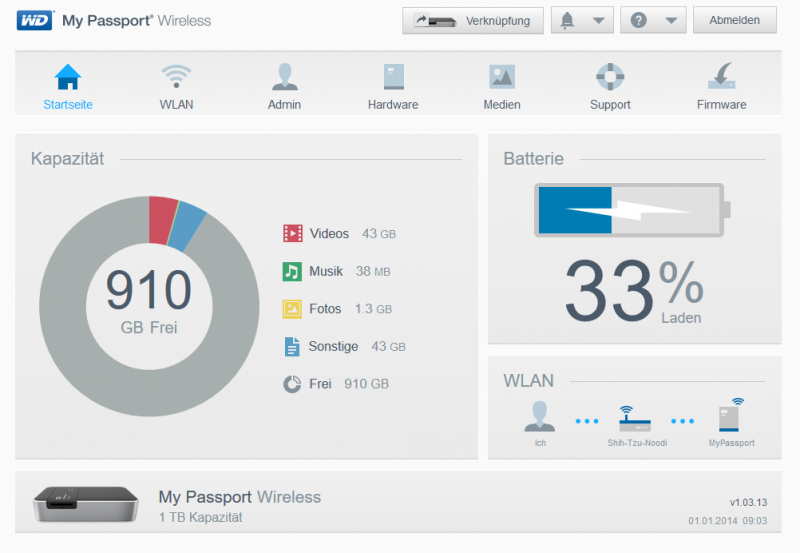Click the blue Sonstige chart segment

187,227
